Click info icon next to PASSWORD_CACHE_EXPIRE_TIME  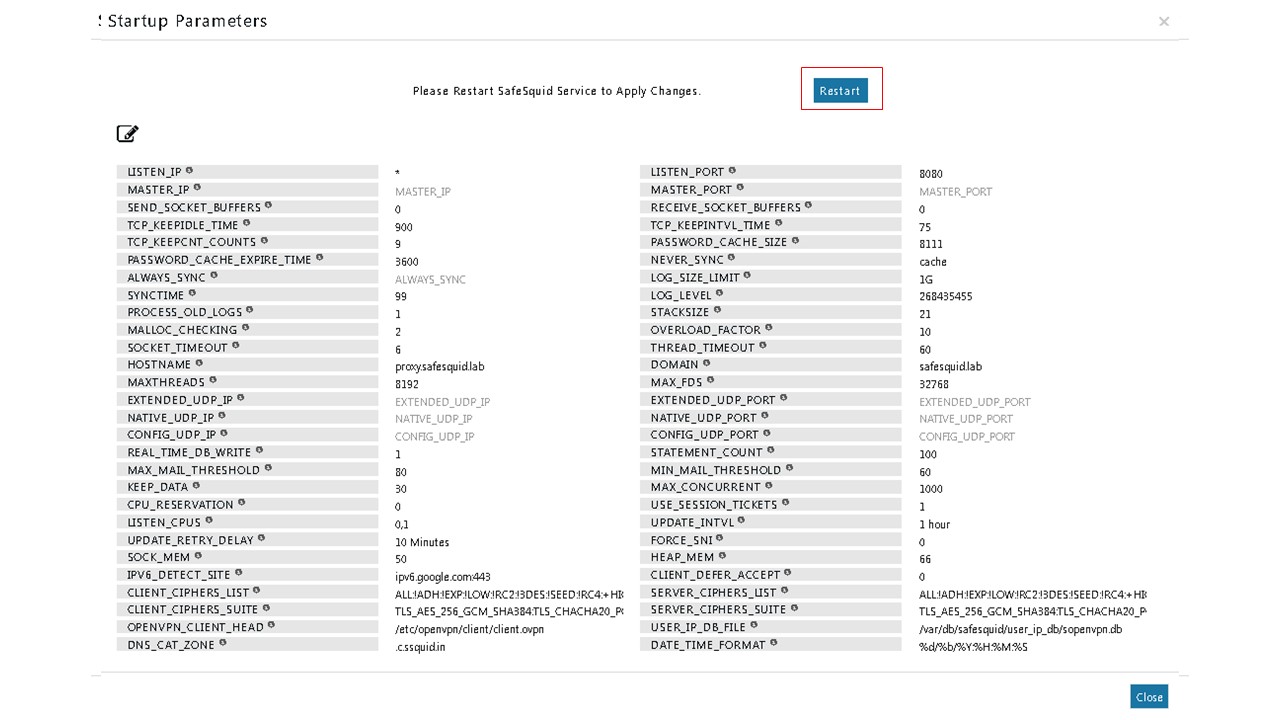[x=320, y=258]
